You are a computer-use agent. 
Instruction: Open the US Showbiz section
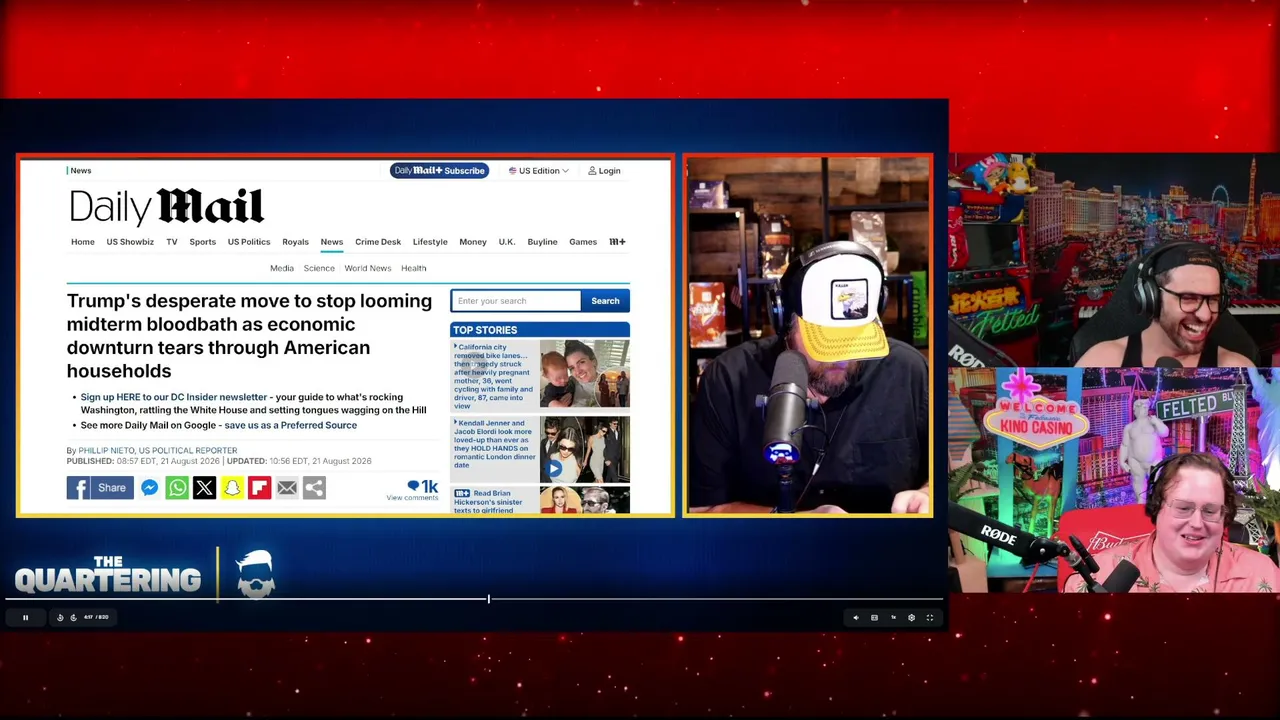click(x=130, y=242)
